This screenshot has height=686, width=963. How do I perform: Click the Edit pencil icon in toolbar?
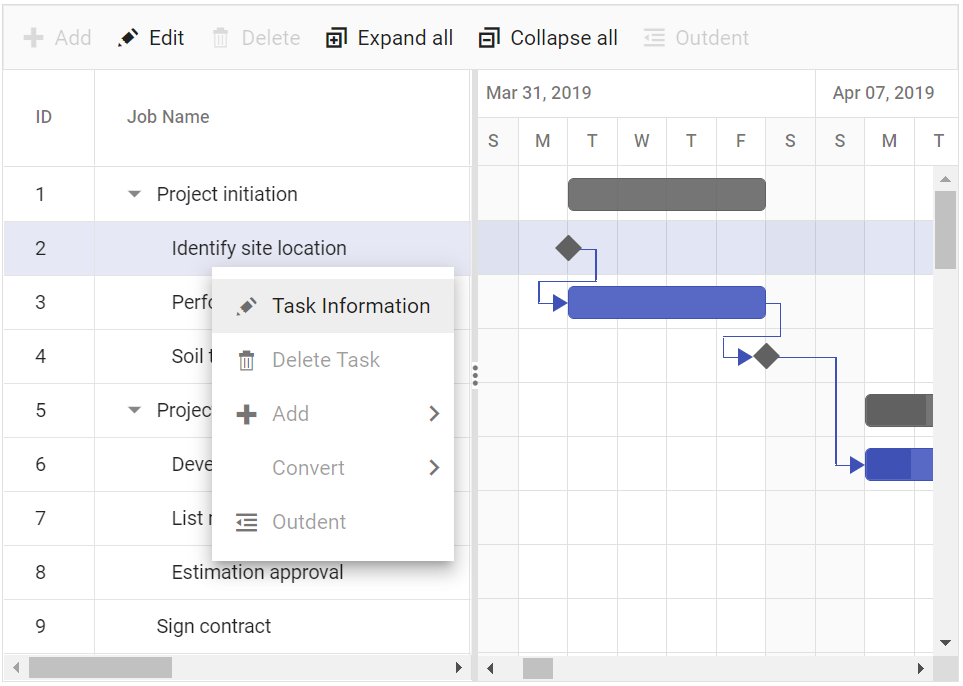[x=128, y=38]
